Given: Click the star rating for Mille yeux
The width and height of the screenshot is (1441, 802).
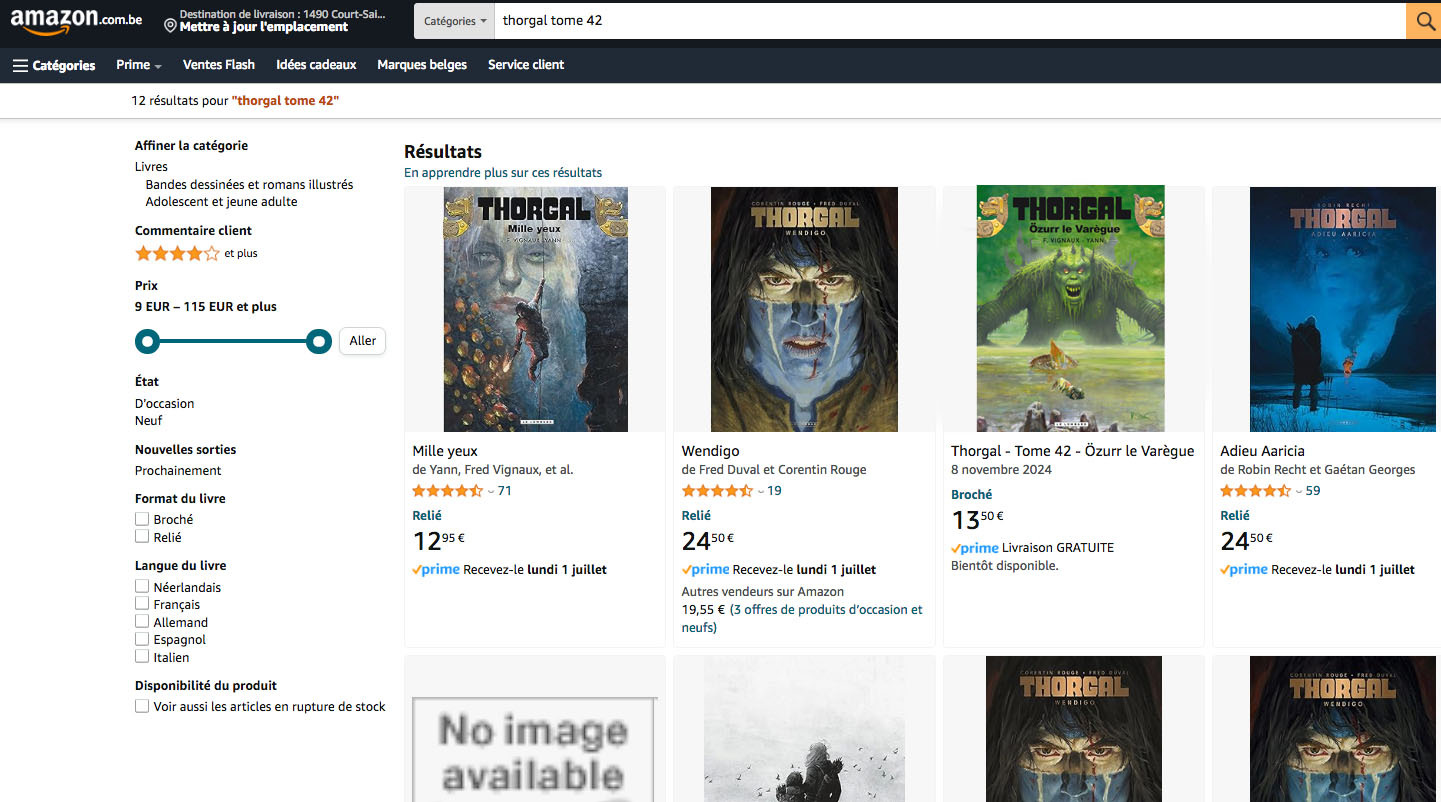Looking at the screenshot, I should 447,491.
